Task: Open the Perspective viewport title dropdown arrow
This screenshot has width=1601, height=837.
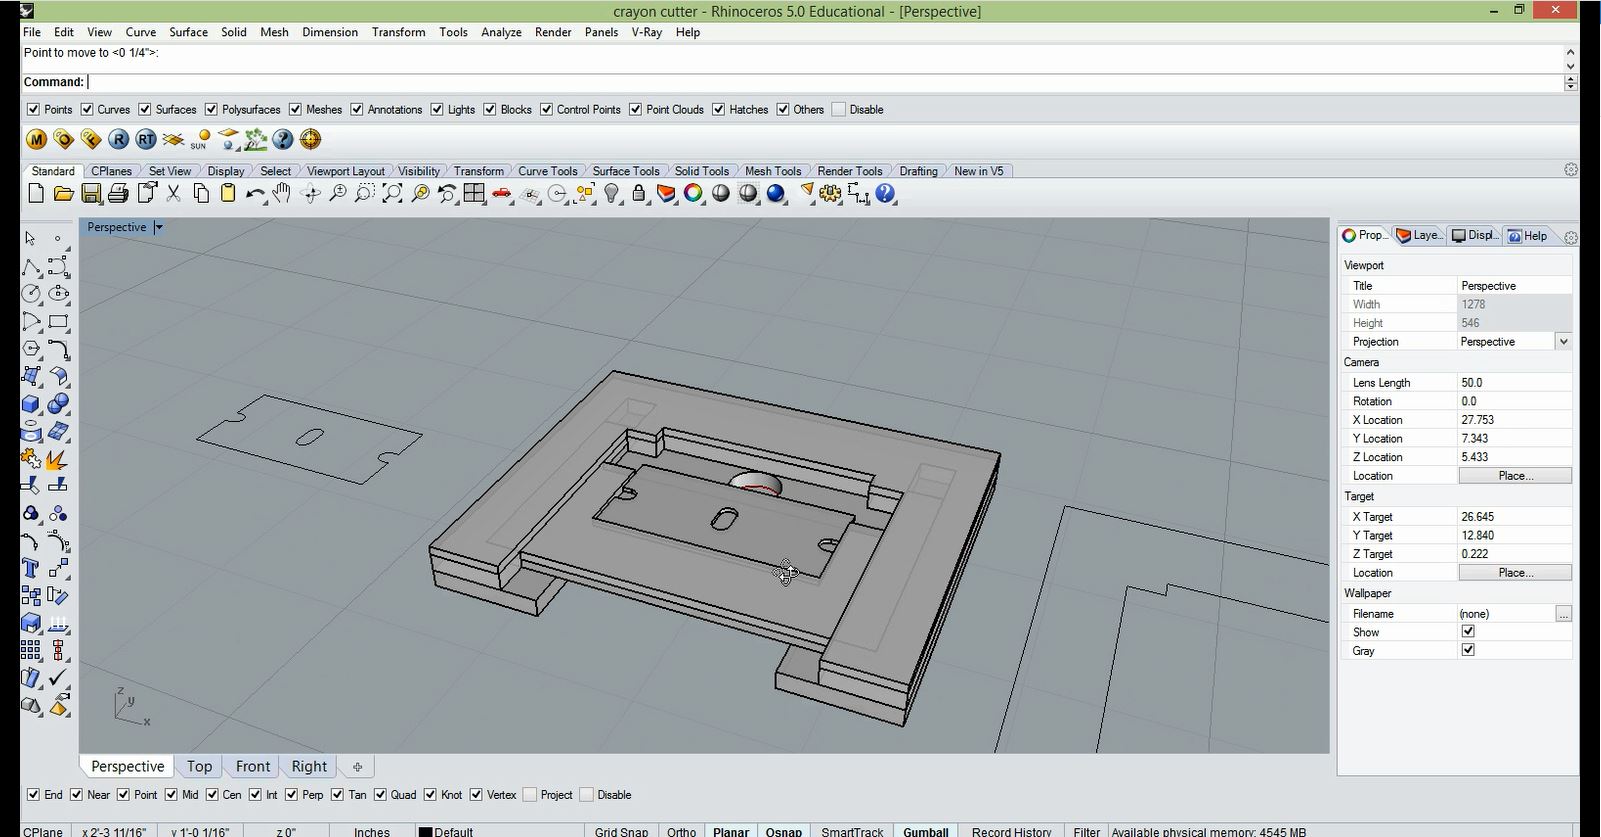Action: coord(158,227)
